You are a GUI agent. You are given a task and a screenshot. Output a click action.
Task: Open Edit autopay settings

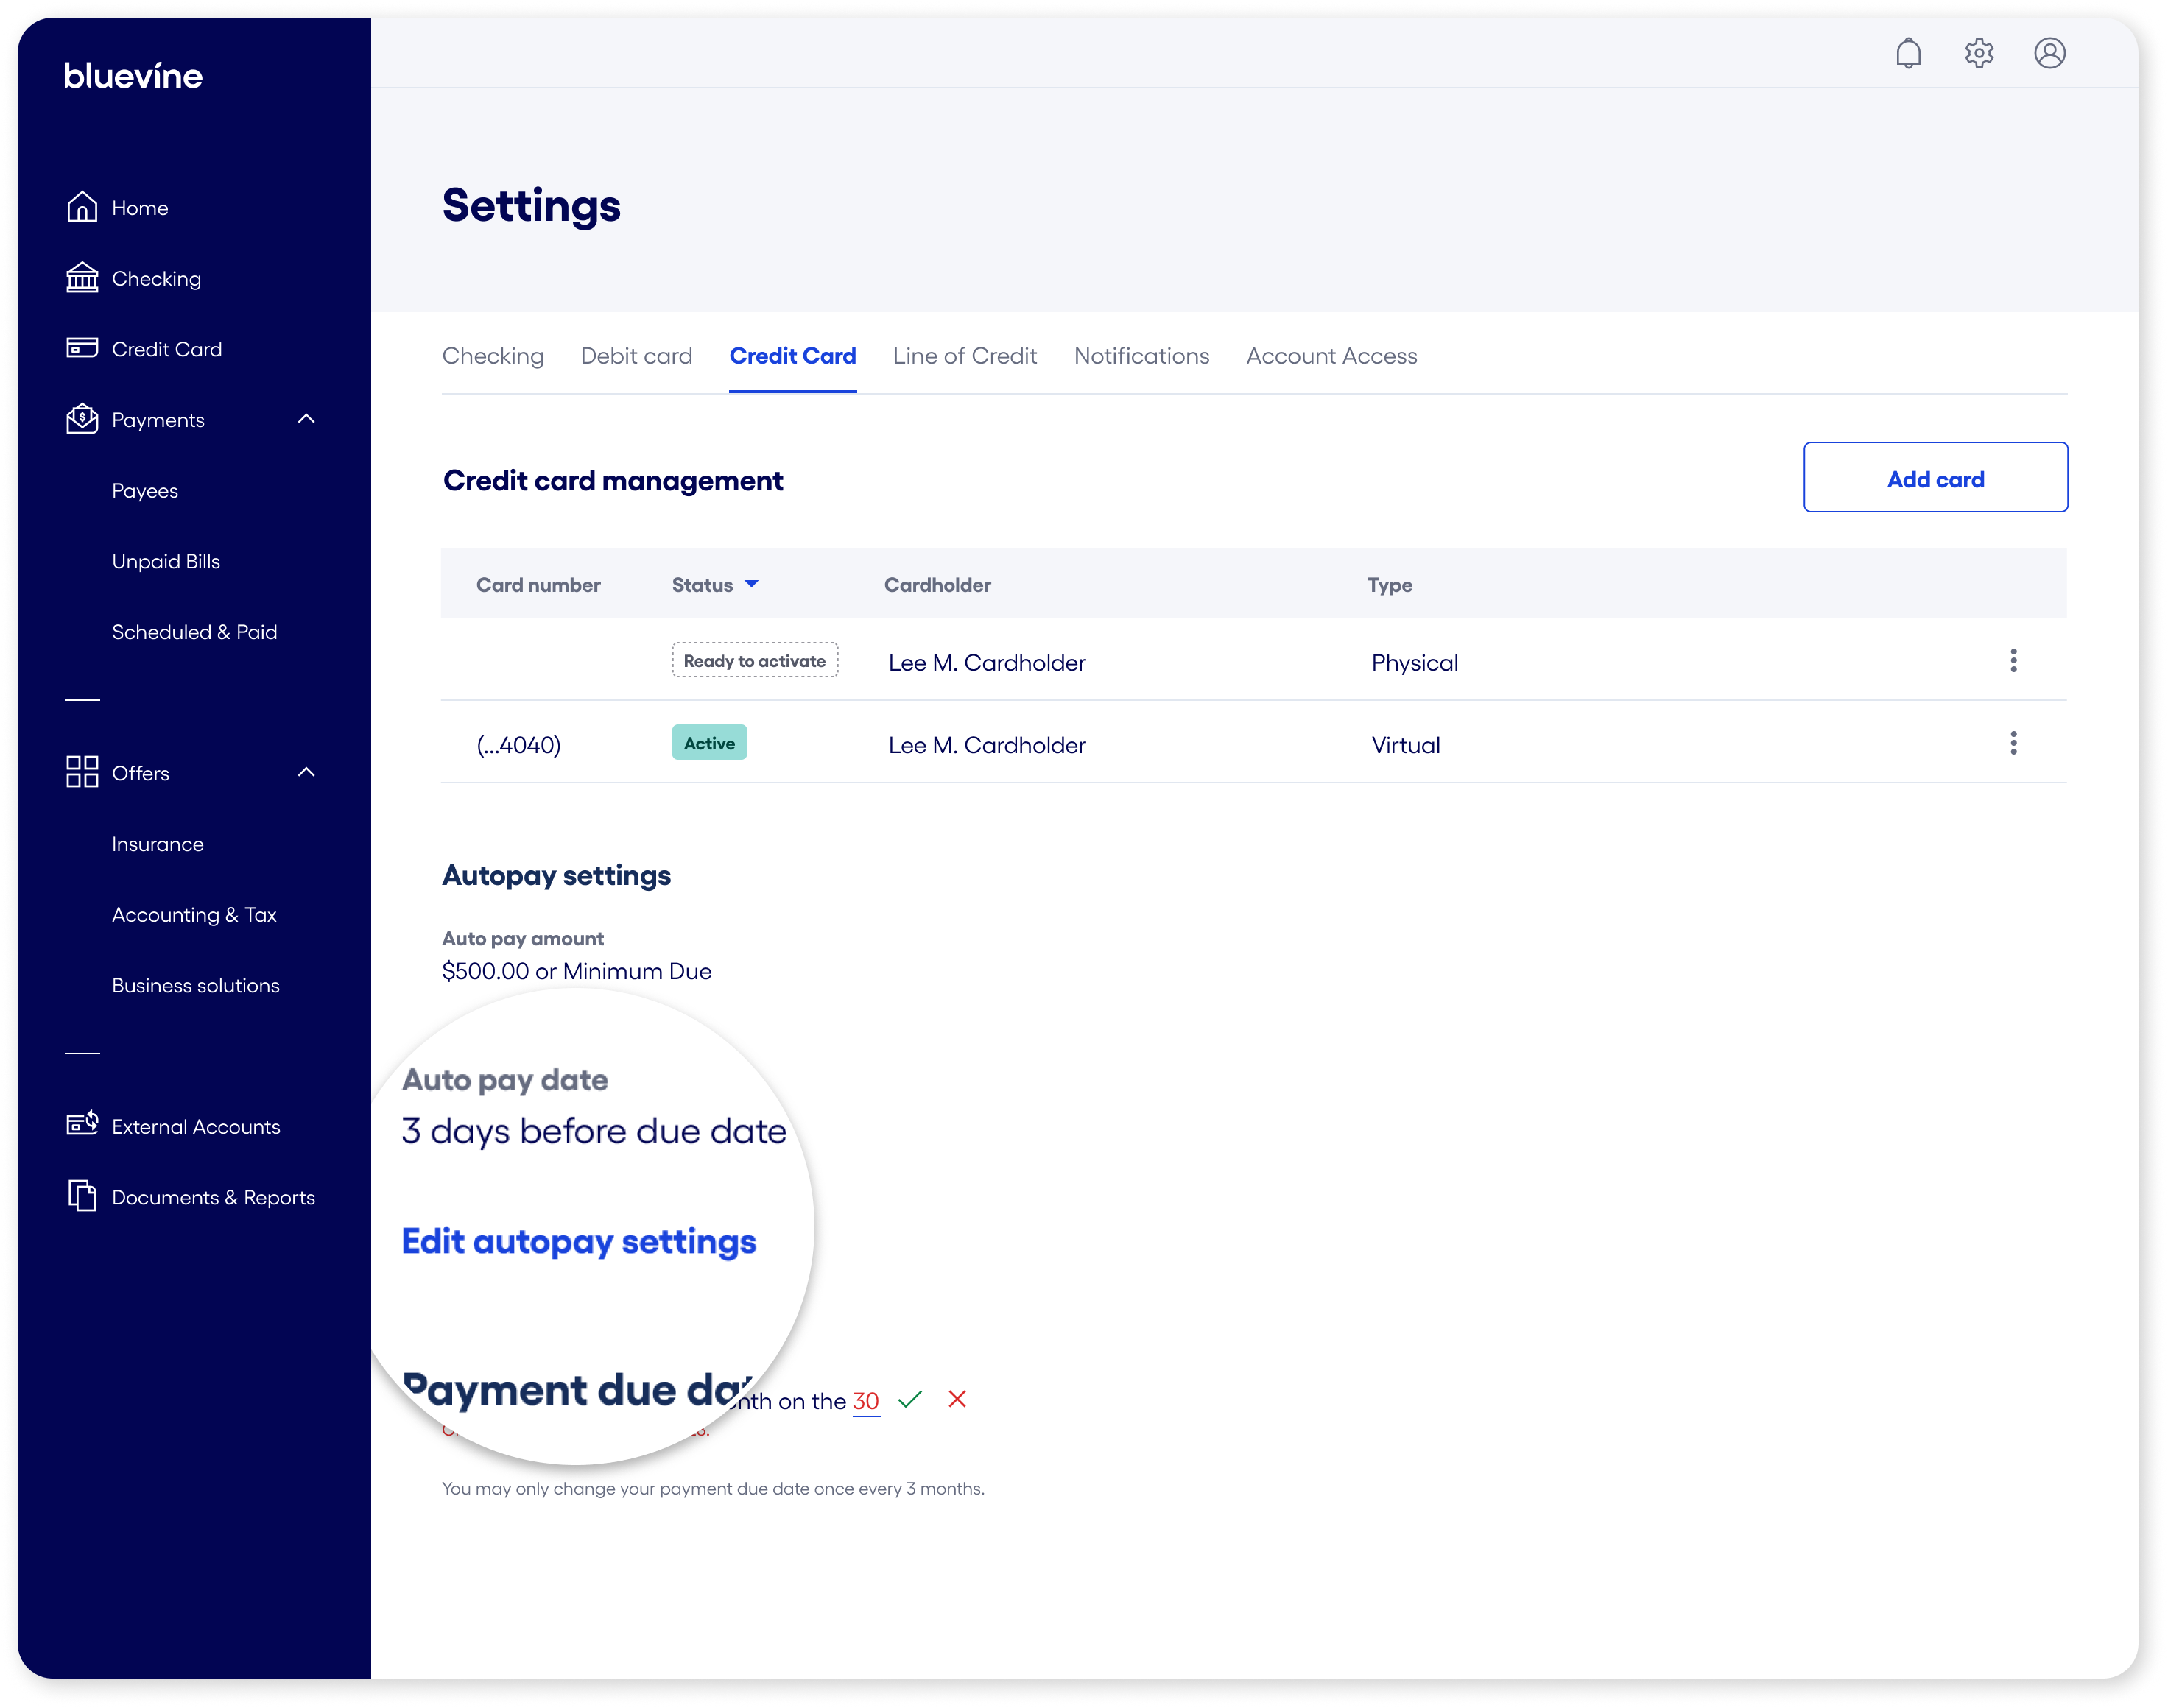[578, 1241]
